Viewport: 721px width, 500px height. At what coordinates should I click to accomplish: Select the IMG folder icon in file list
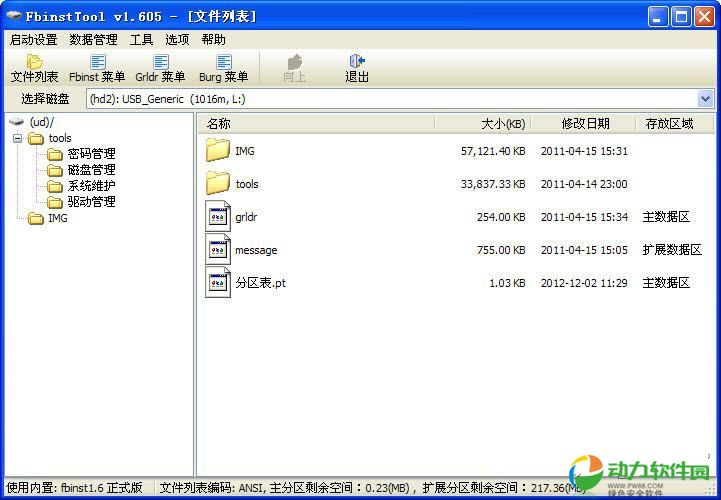pyautogui.click(x=218, y=151)
